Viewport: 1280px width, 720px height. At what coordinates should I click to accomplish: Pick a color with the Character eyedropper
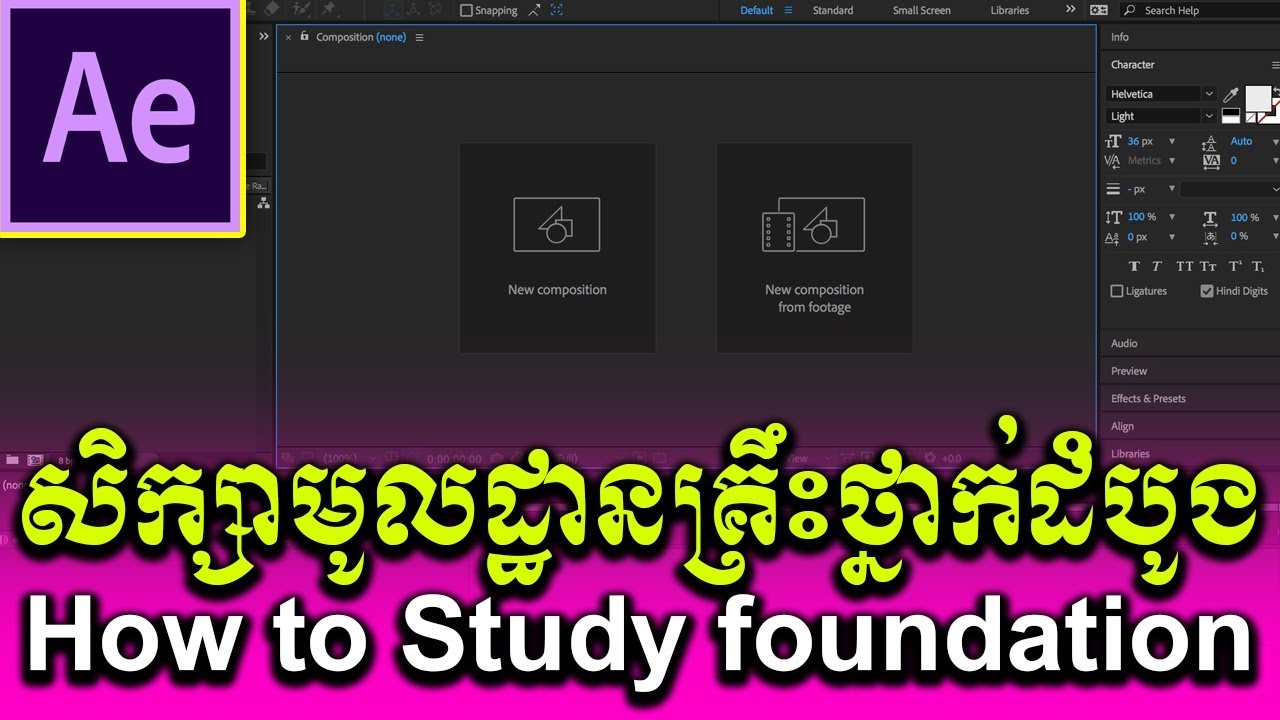(x=1231, y=95)
